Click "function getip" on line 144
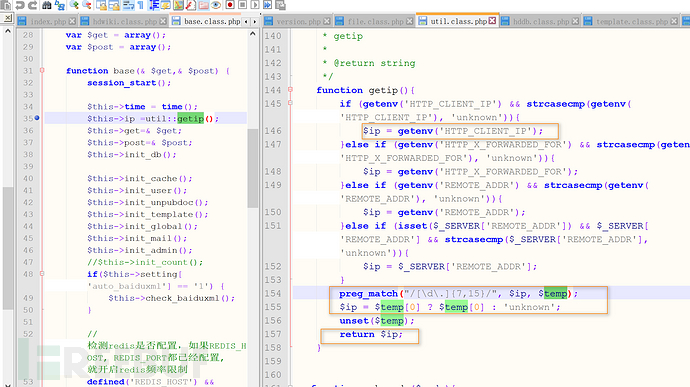 pyautogui.click(x=357, y=90)
